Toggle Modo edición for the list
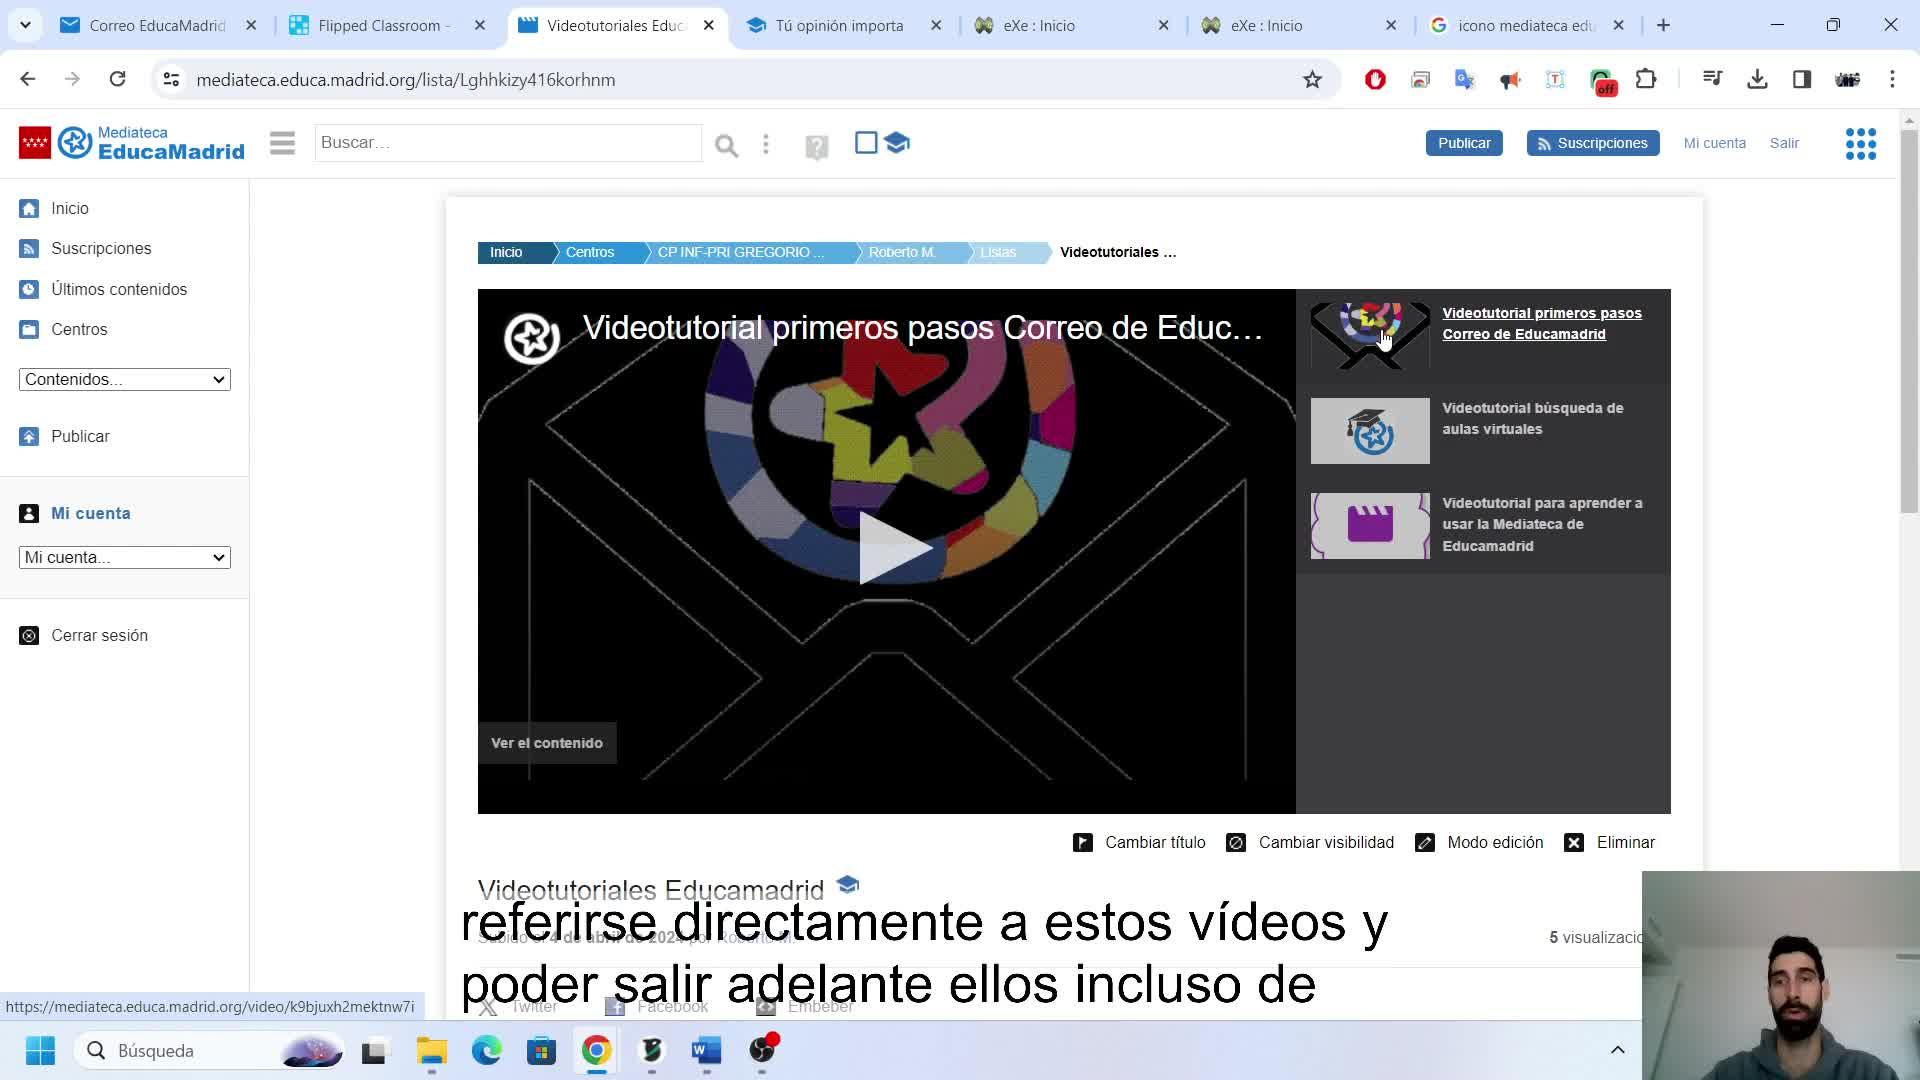The width and height of the screenshot is (1920, 1080). tap(1479, 842)
